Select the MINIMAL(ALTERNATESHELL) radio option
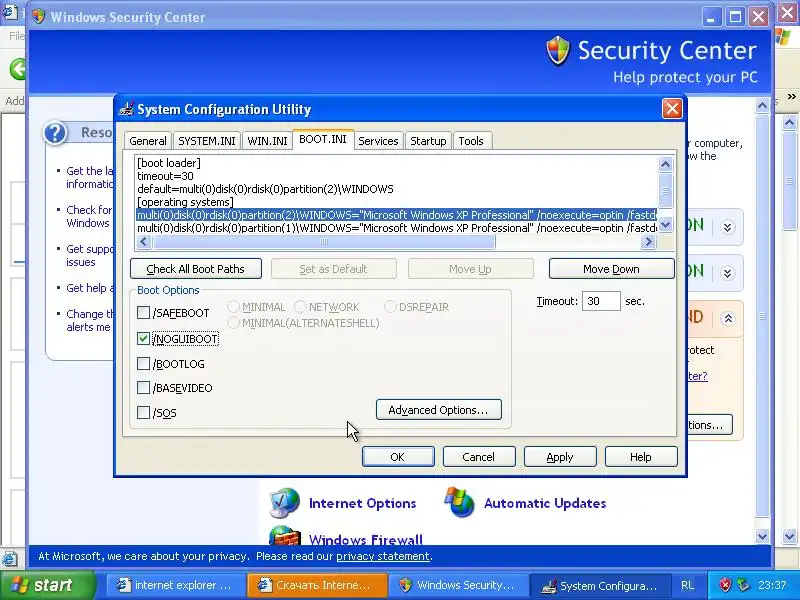This screenshot has height=600, width=800. pyautogui.click(x=233, y=323)
